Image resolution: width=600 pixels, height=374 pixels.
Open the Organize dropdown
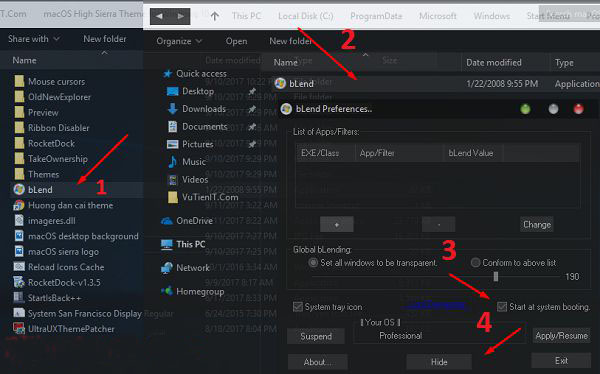pos(179,41)
